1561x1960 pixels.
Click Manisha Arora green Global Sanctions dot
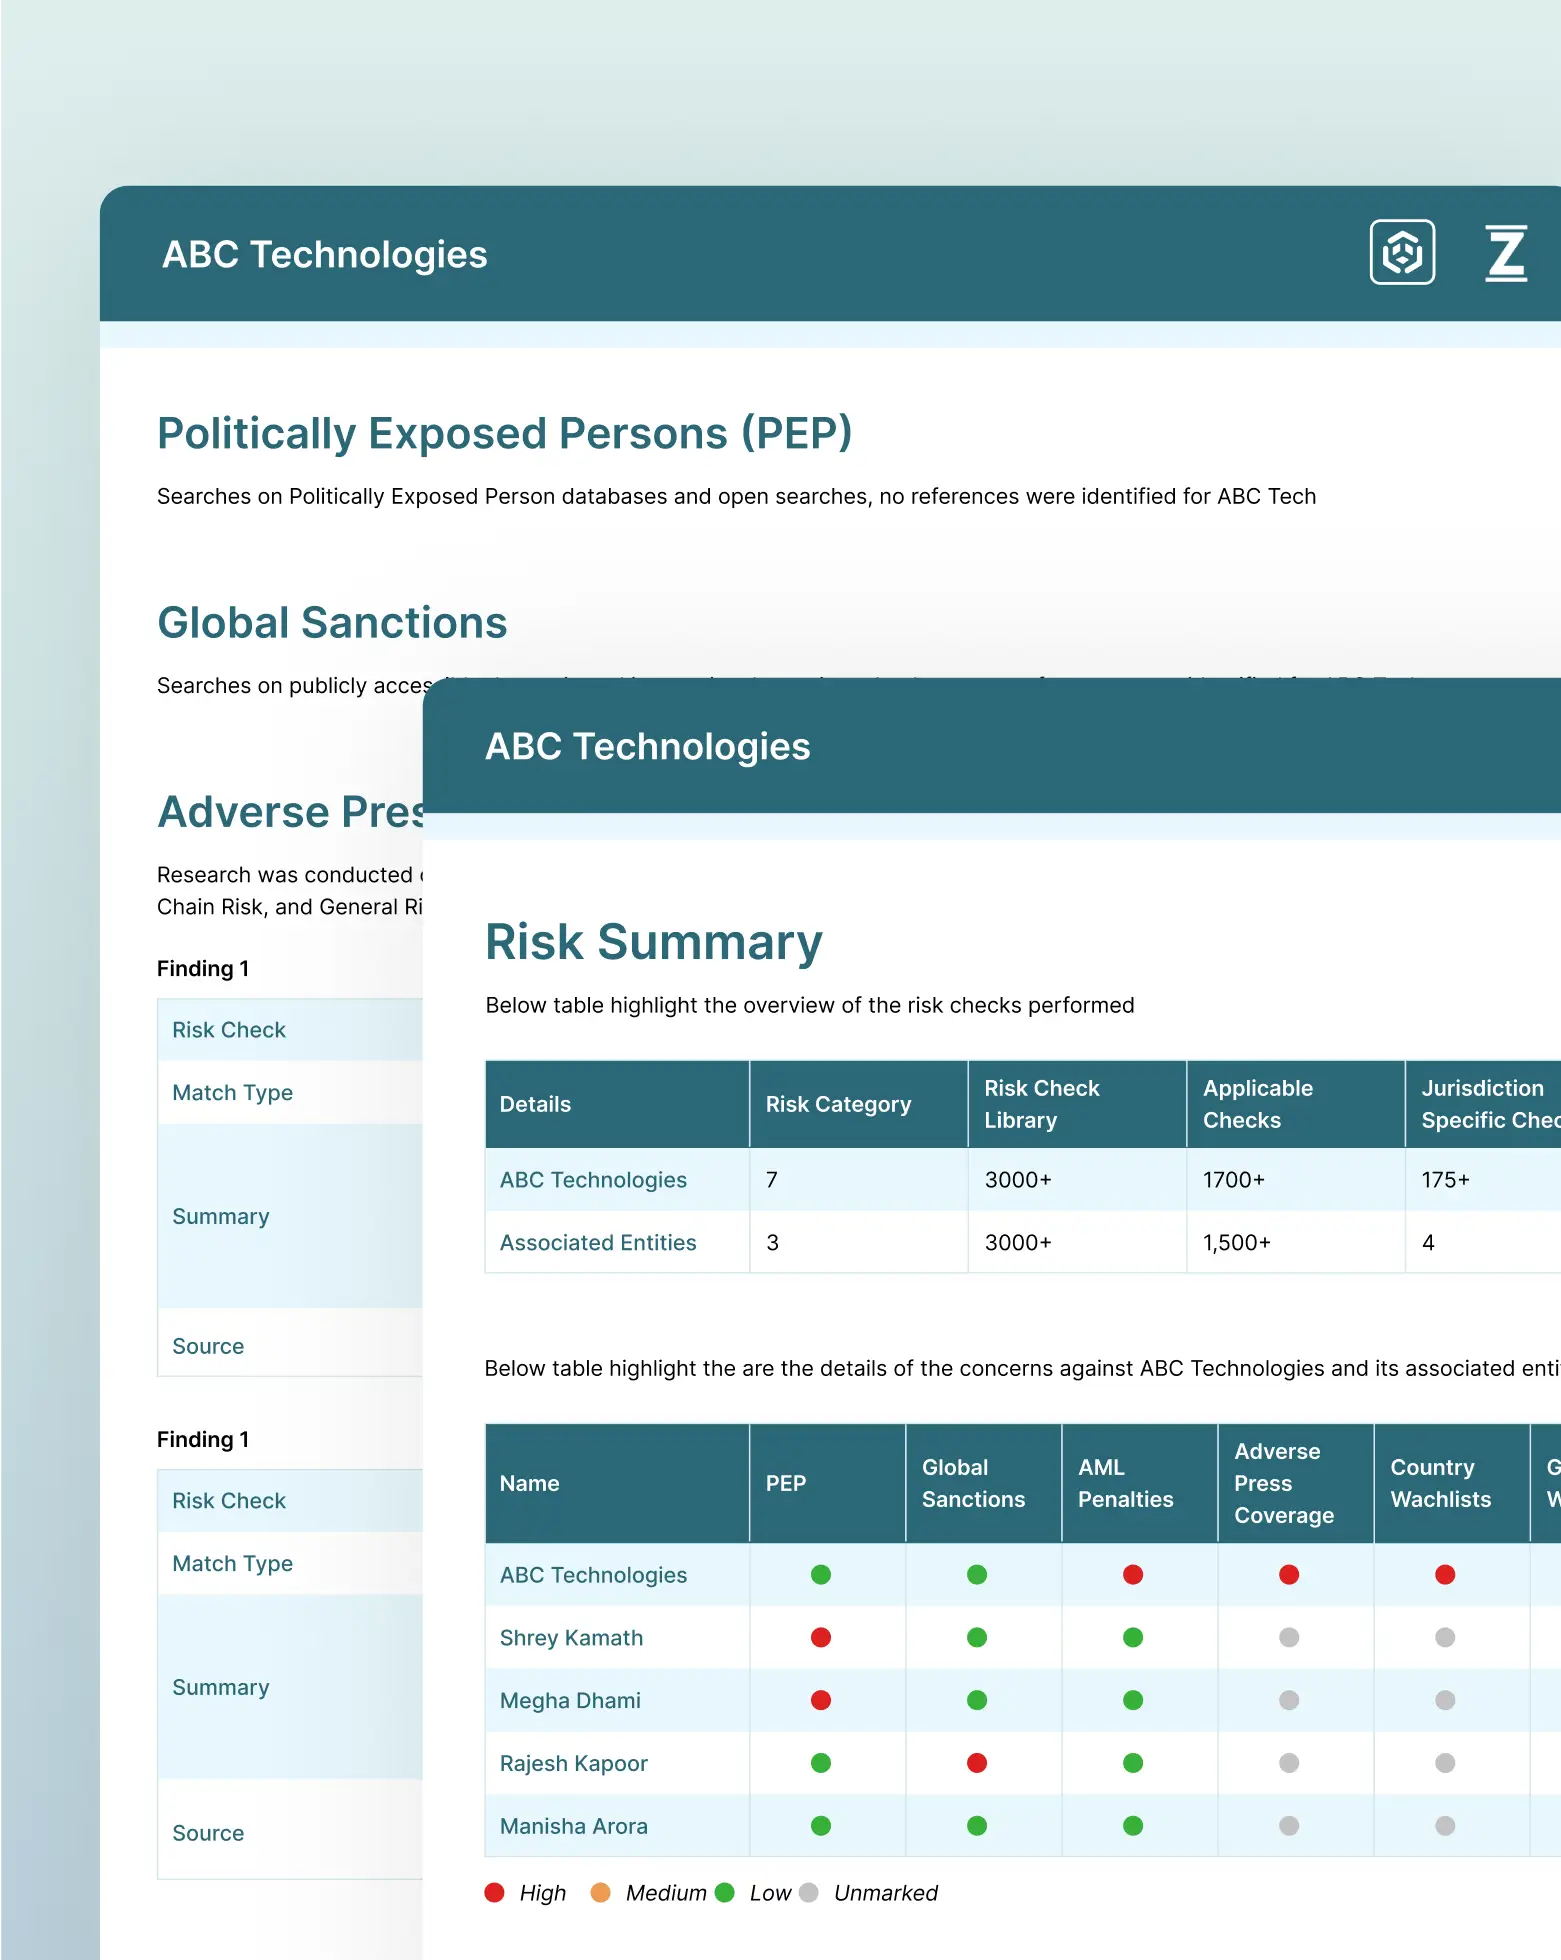coord(977,1826)
